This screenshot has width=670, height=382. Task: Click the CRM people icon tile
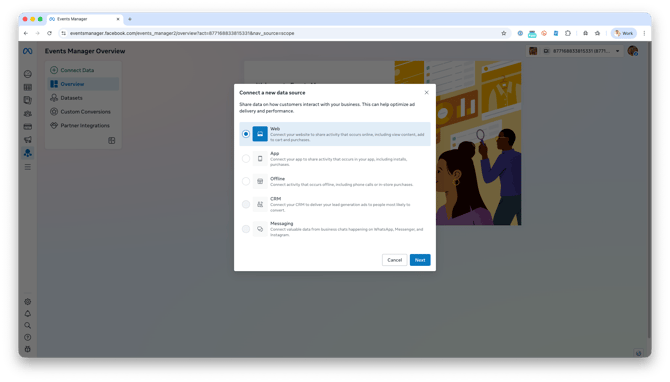coord(260,204)
